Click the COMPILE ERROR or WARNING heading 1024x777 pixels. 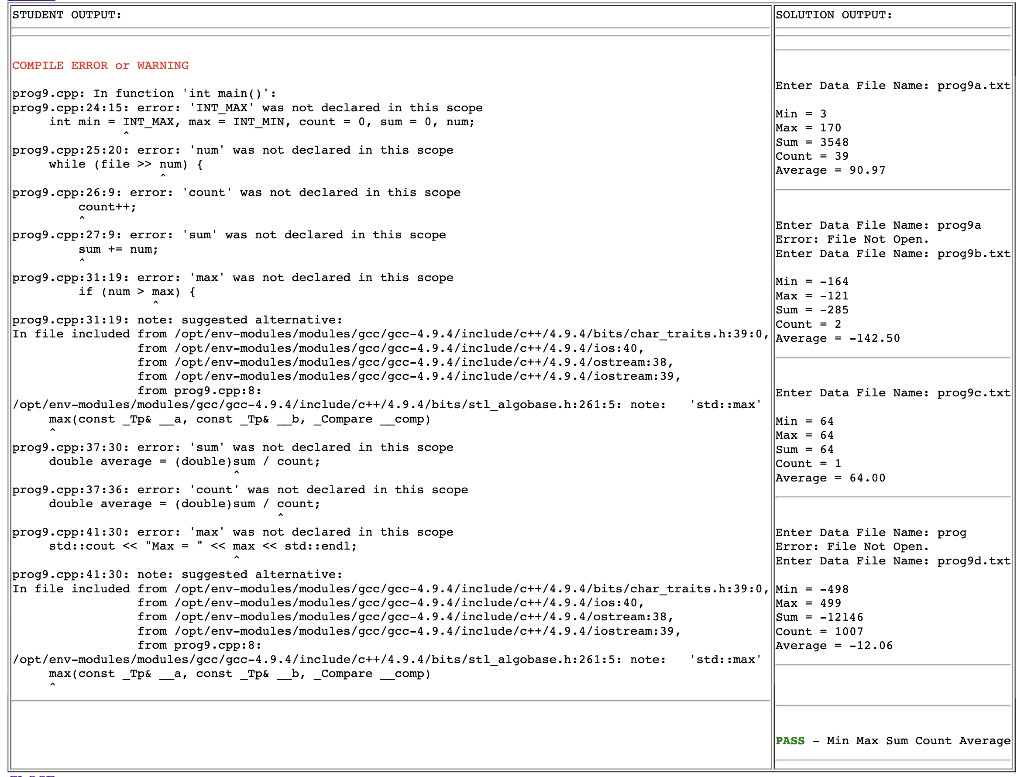pyautogui.click(x=98, y=65)
